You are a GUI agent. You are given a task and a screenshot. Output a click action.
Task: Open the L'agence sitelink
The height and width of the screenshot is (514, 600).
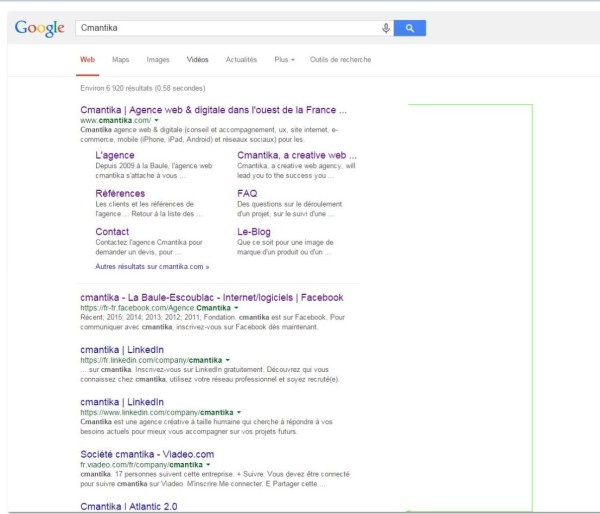point(115,155)
